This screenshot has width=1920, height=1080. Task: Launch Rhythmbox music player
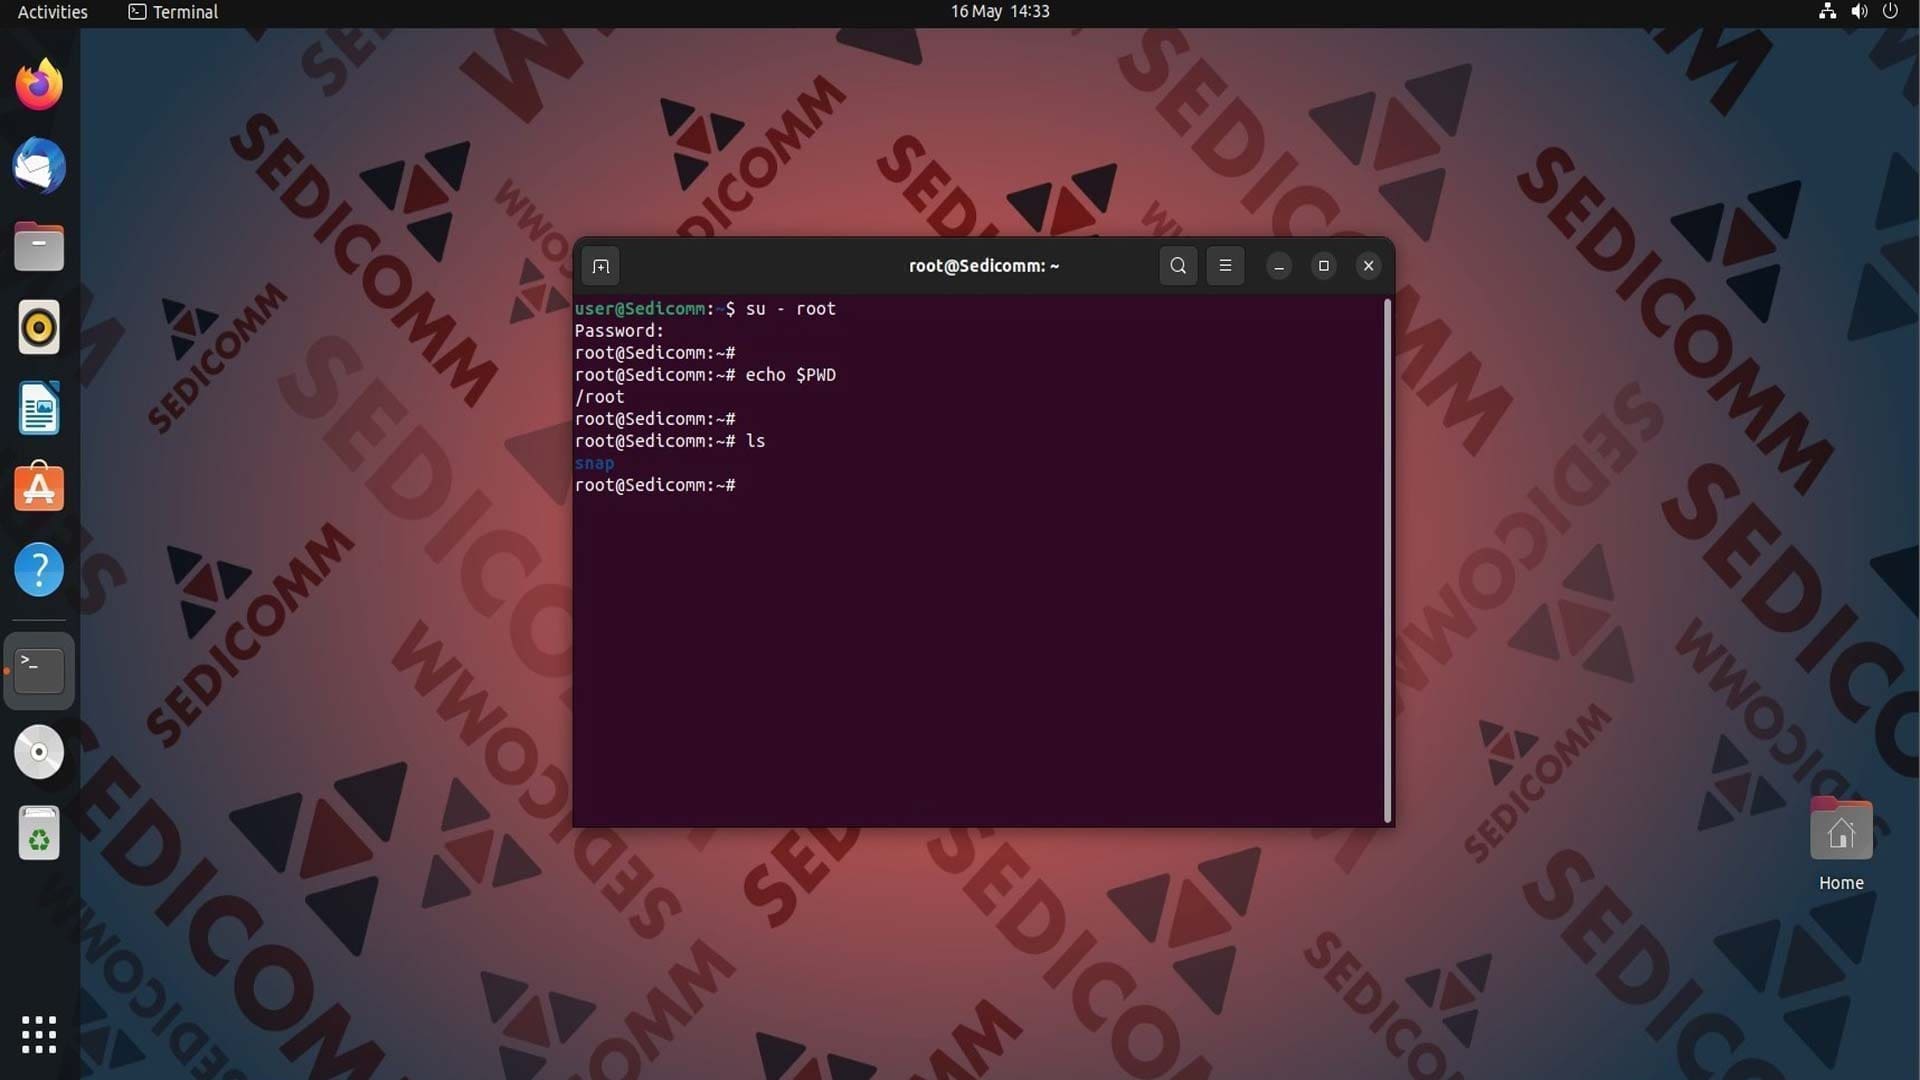pos(39,328)
